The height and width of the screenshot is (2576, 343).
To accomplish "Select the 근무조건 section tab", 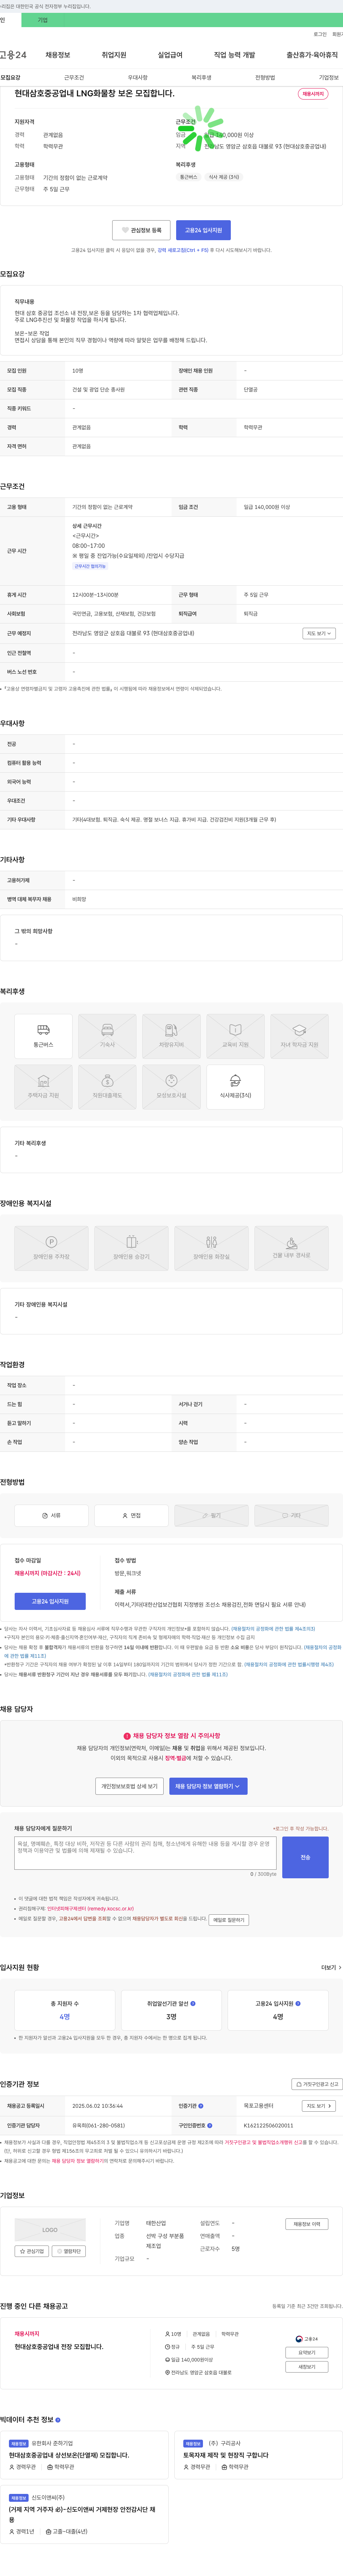I will tap(74, 77).
